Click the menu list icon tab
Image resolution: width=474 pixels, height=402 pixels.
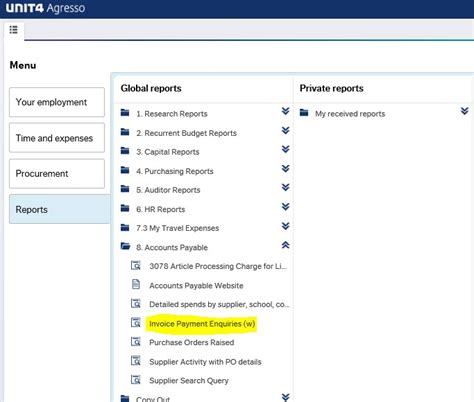pyautogui.click(x=14, y=30)
